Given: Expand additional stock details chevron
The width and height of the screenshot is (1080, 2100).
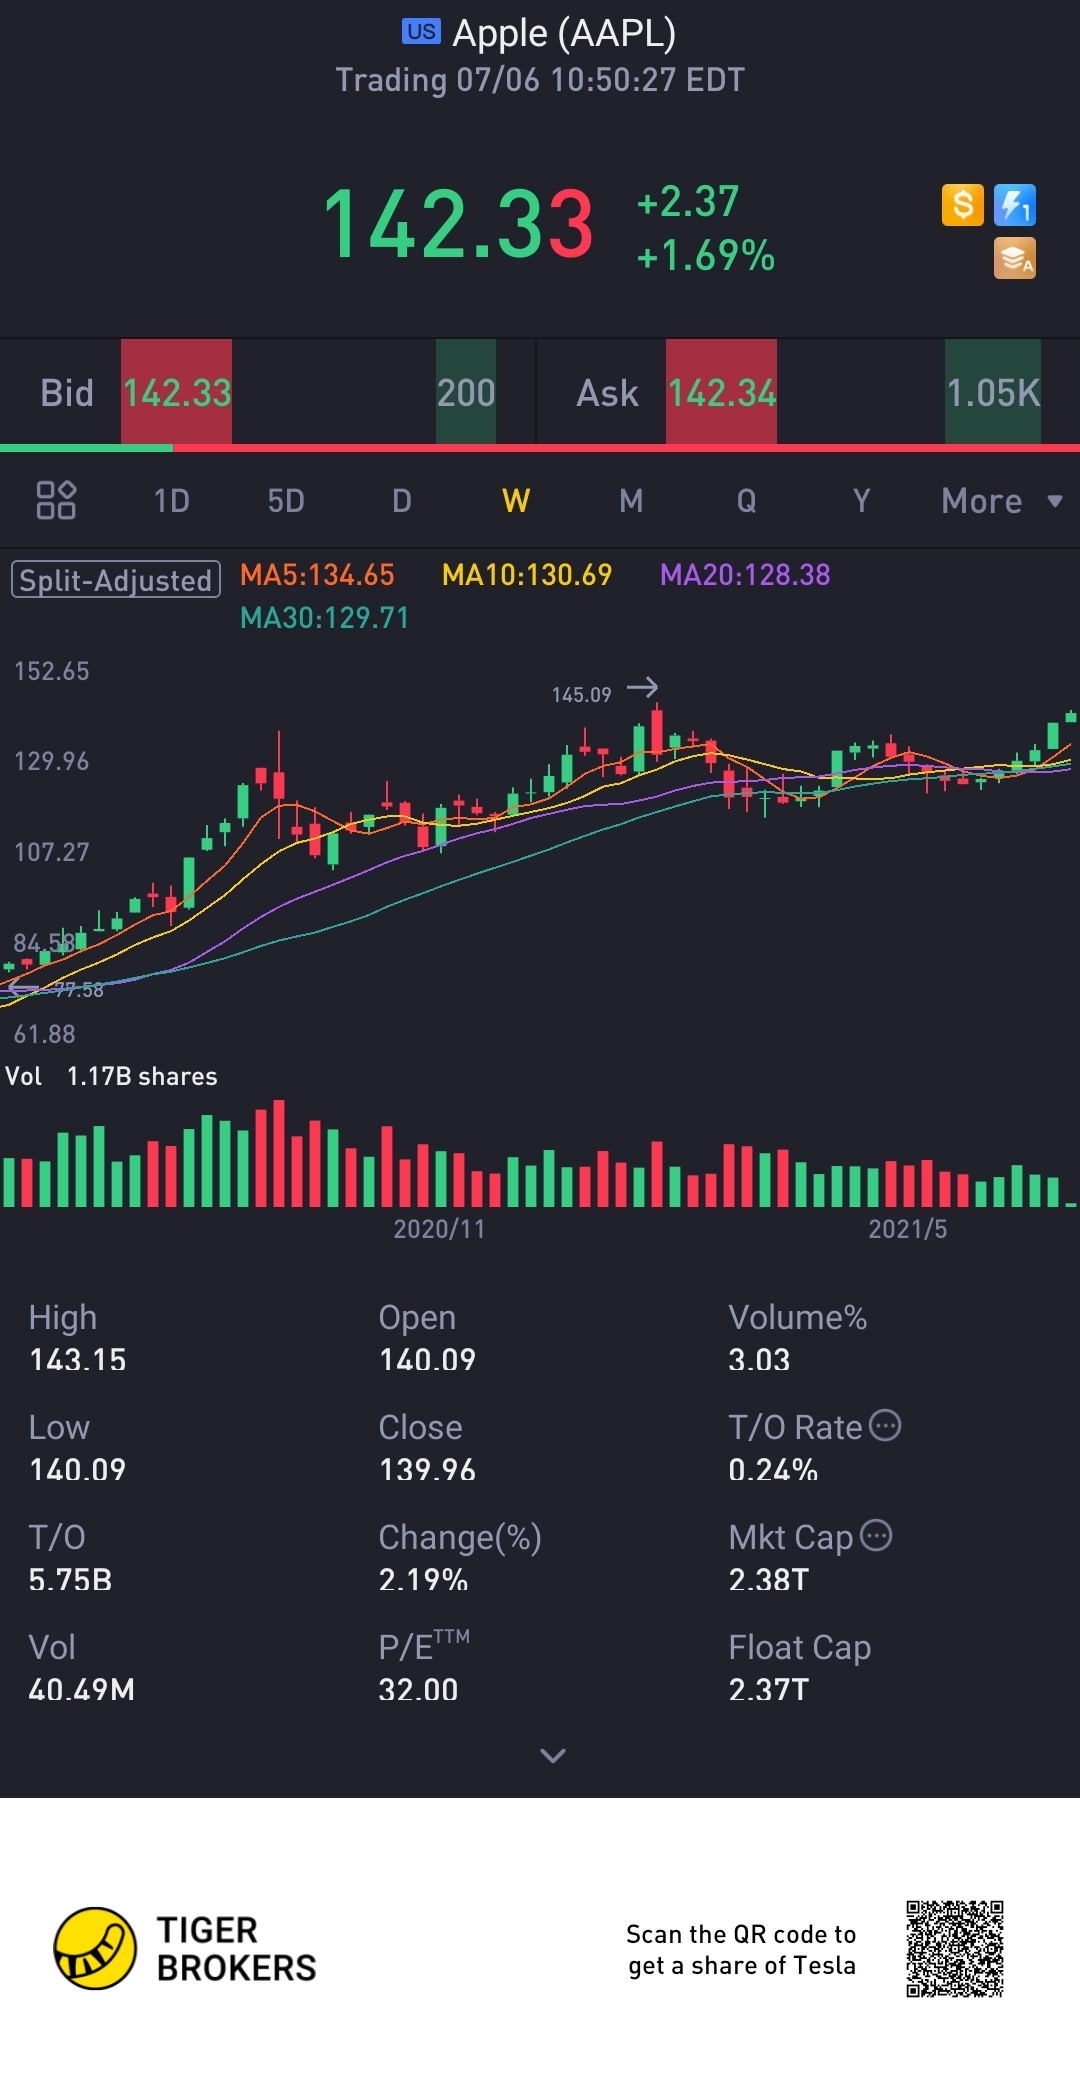Looking at the screenshot, I should pos(552,1755).
